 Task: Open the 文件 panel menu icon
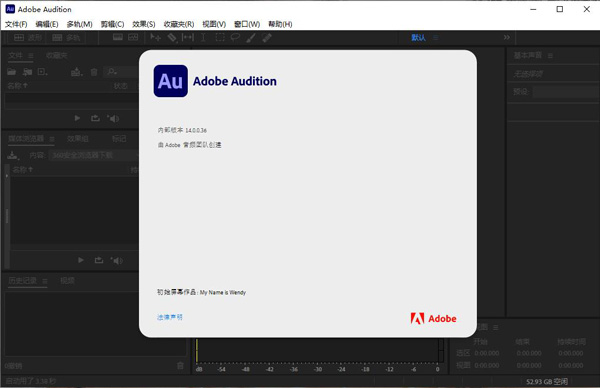(x=31, y=56)
